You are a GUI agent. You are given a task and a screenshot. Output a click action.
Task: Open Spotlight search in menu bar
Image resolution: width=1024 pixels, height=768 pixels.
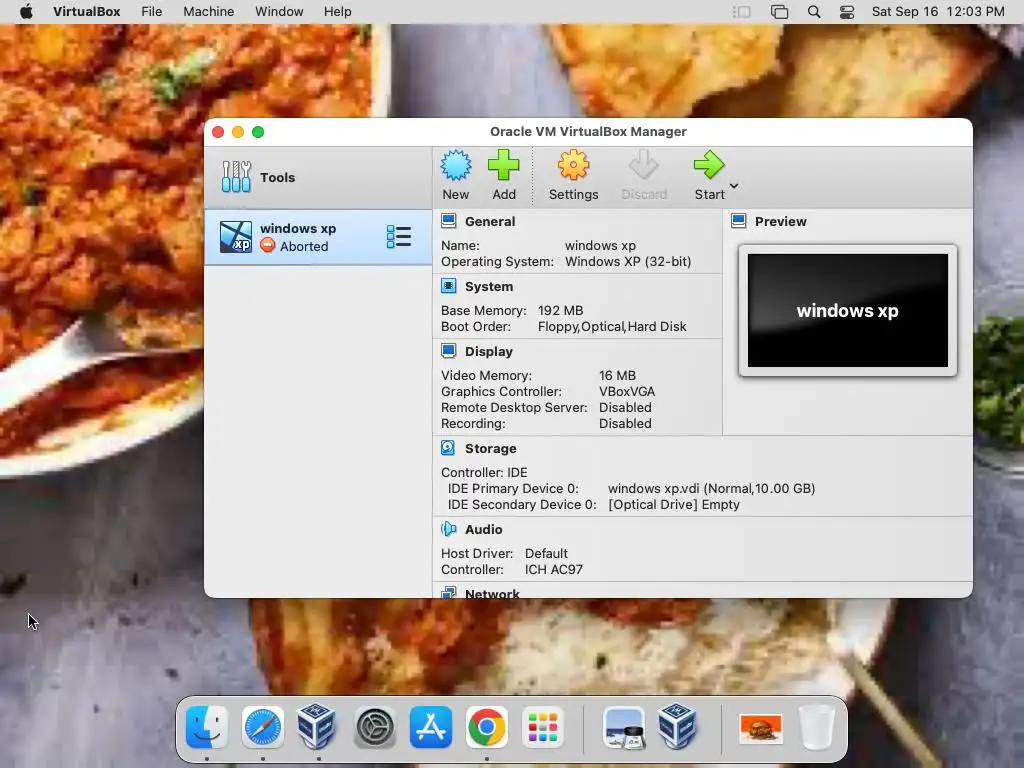click(x=814, y=12)
